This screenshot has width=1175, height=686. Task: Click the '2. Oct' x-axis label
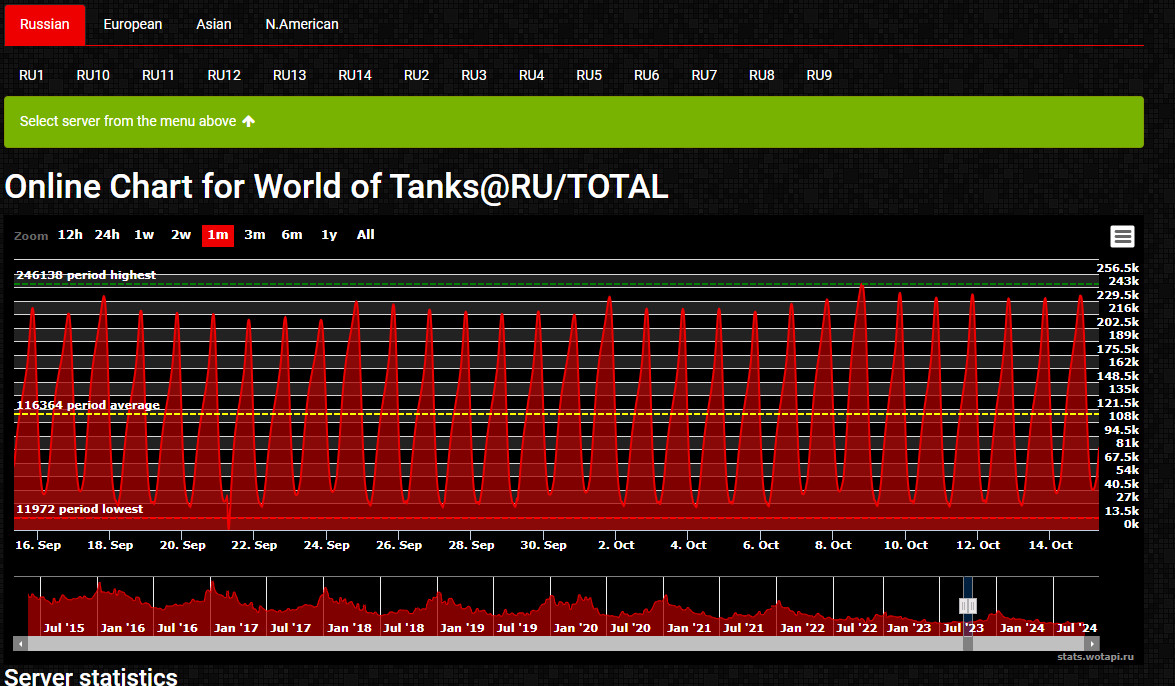[616, 545]
